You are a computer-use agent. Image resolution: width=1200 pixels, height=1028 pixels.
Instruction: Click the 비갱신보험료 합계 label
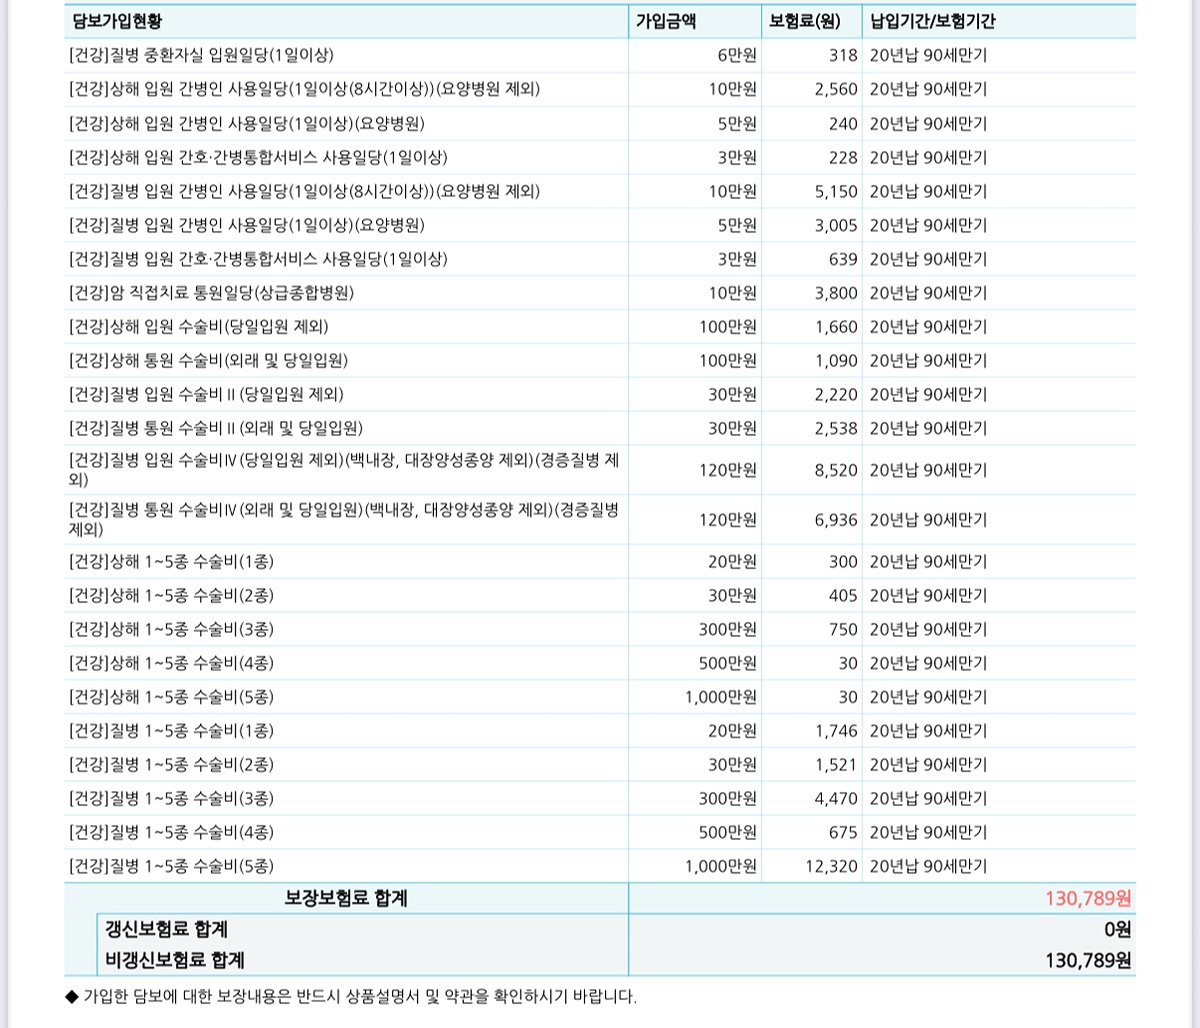tap(175, 961)
